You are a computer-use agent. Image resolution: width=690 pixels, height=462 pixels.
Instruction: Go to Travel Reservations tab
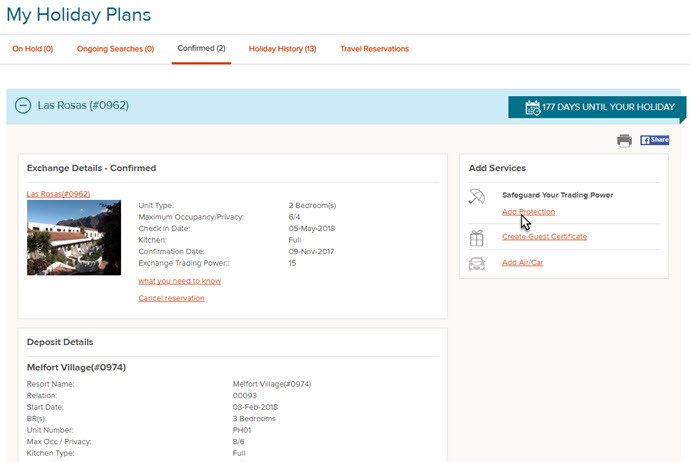pos(374,49)
